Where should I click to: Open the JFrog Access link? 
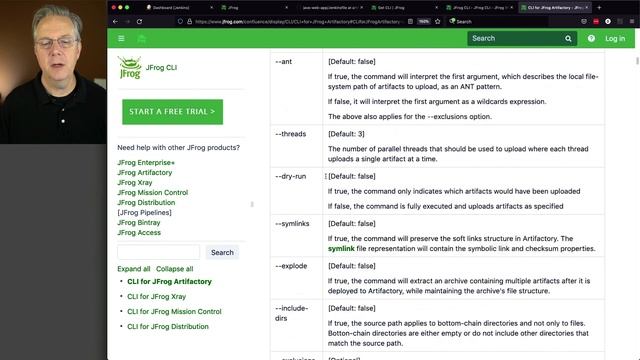coord(139,233)
